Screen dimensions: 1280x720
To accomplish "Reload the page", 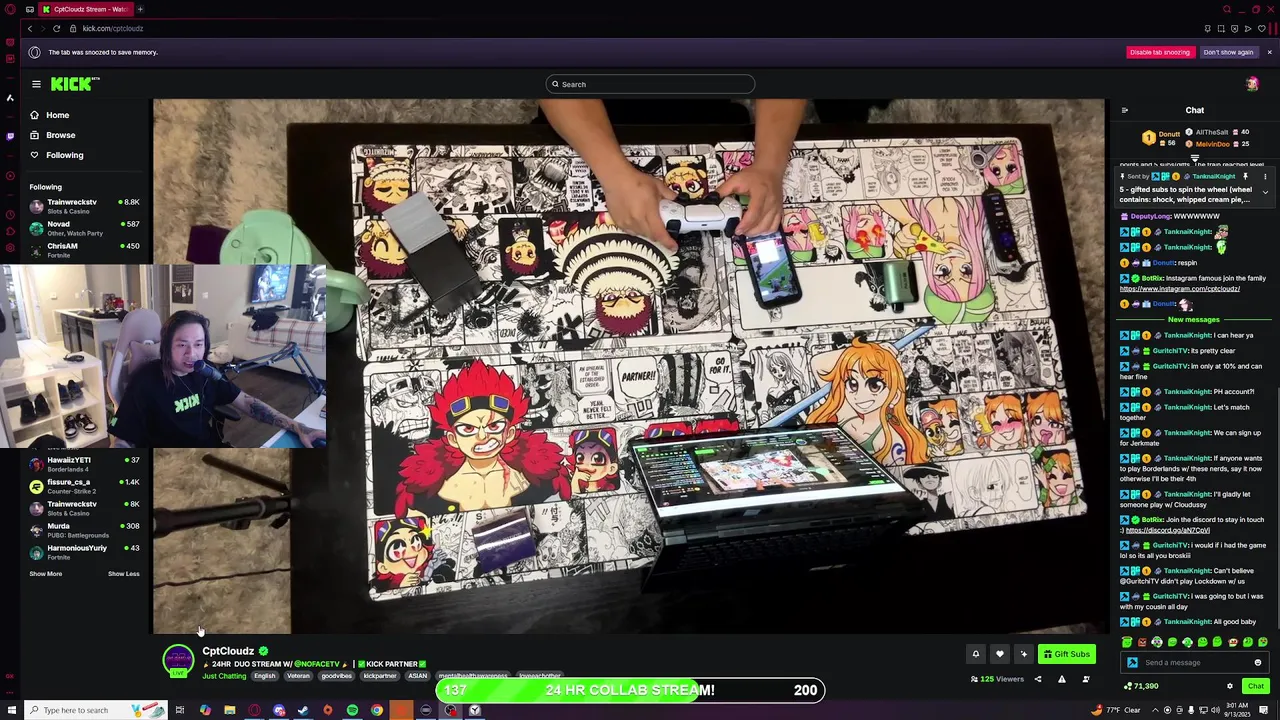I will coord(56,29).
